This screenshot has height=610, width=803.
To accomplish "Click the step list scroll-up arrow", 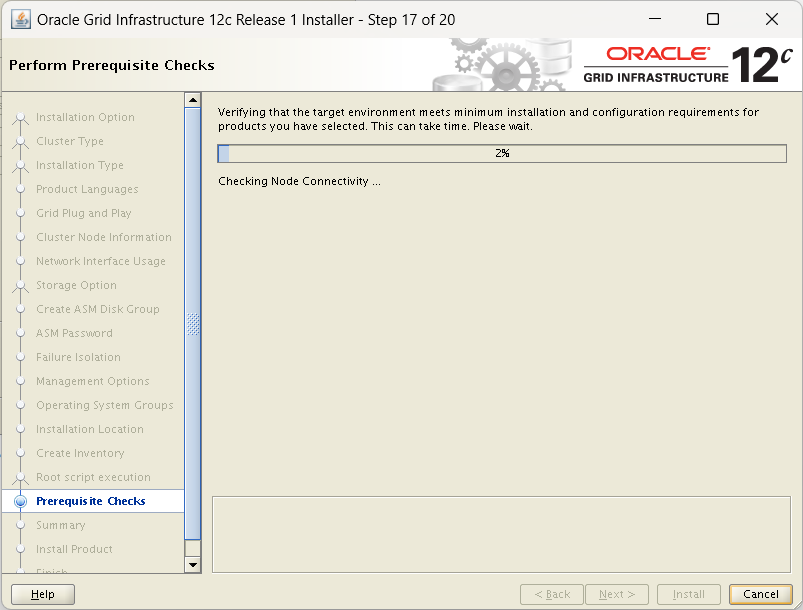I will click(x=193, y=100).
